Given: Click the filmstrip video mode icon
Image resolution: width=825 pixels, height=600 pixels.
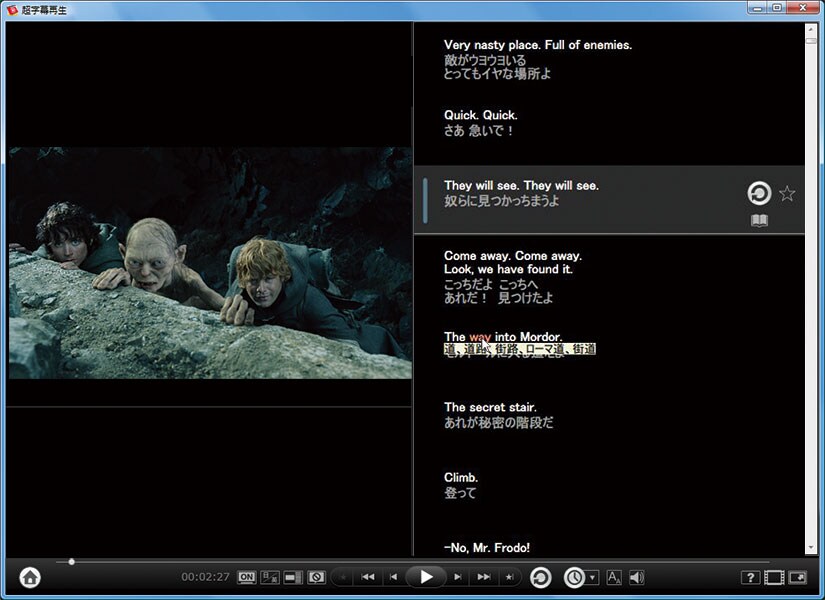Looking at the screenshot, I should pyautogui.click(x=774, y=577).
